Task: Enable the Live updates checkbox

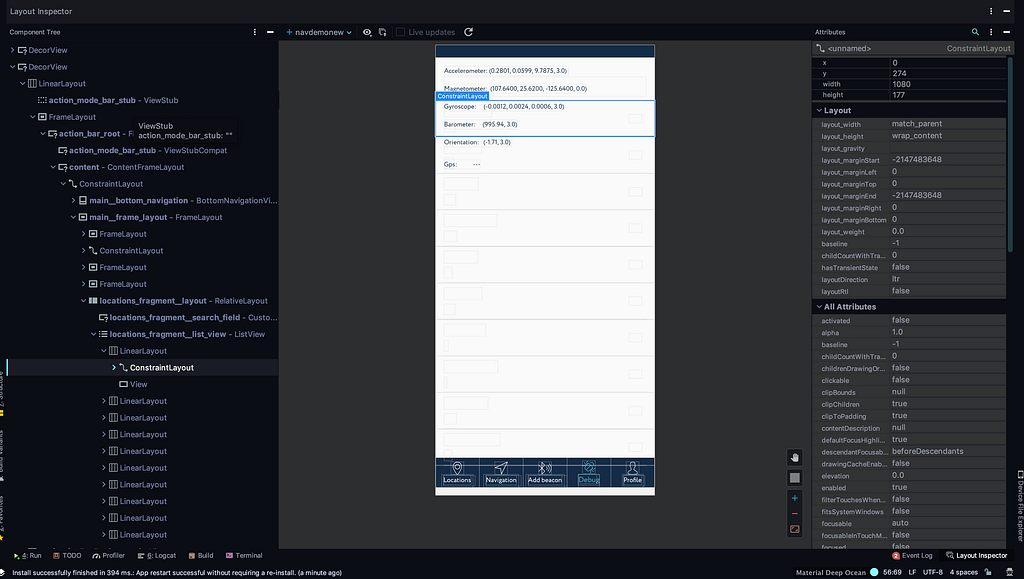Action: click(x=400, y=32)
